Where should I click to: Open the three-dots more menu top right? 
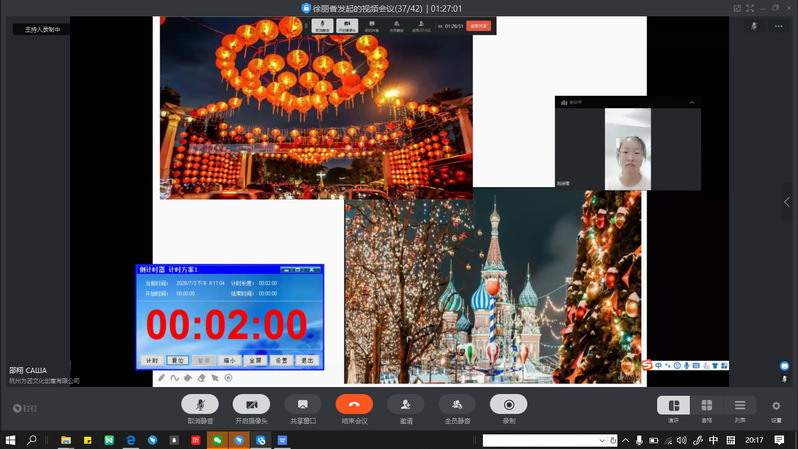[x=779, y=26]
